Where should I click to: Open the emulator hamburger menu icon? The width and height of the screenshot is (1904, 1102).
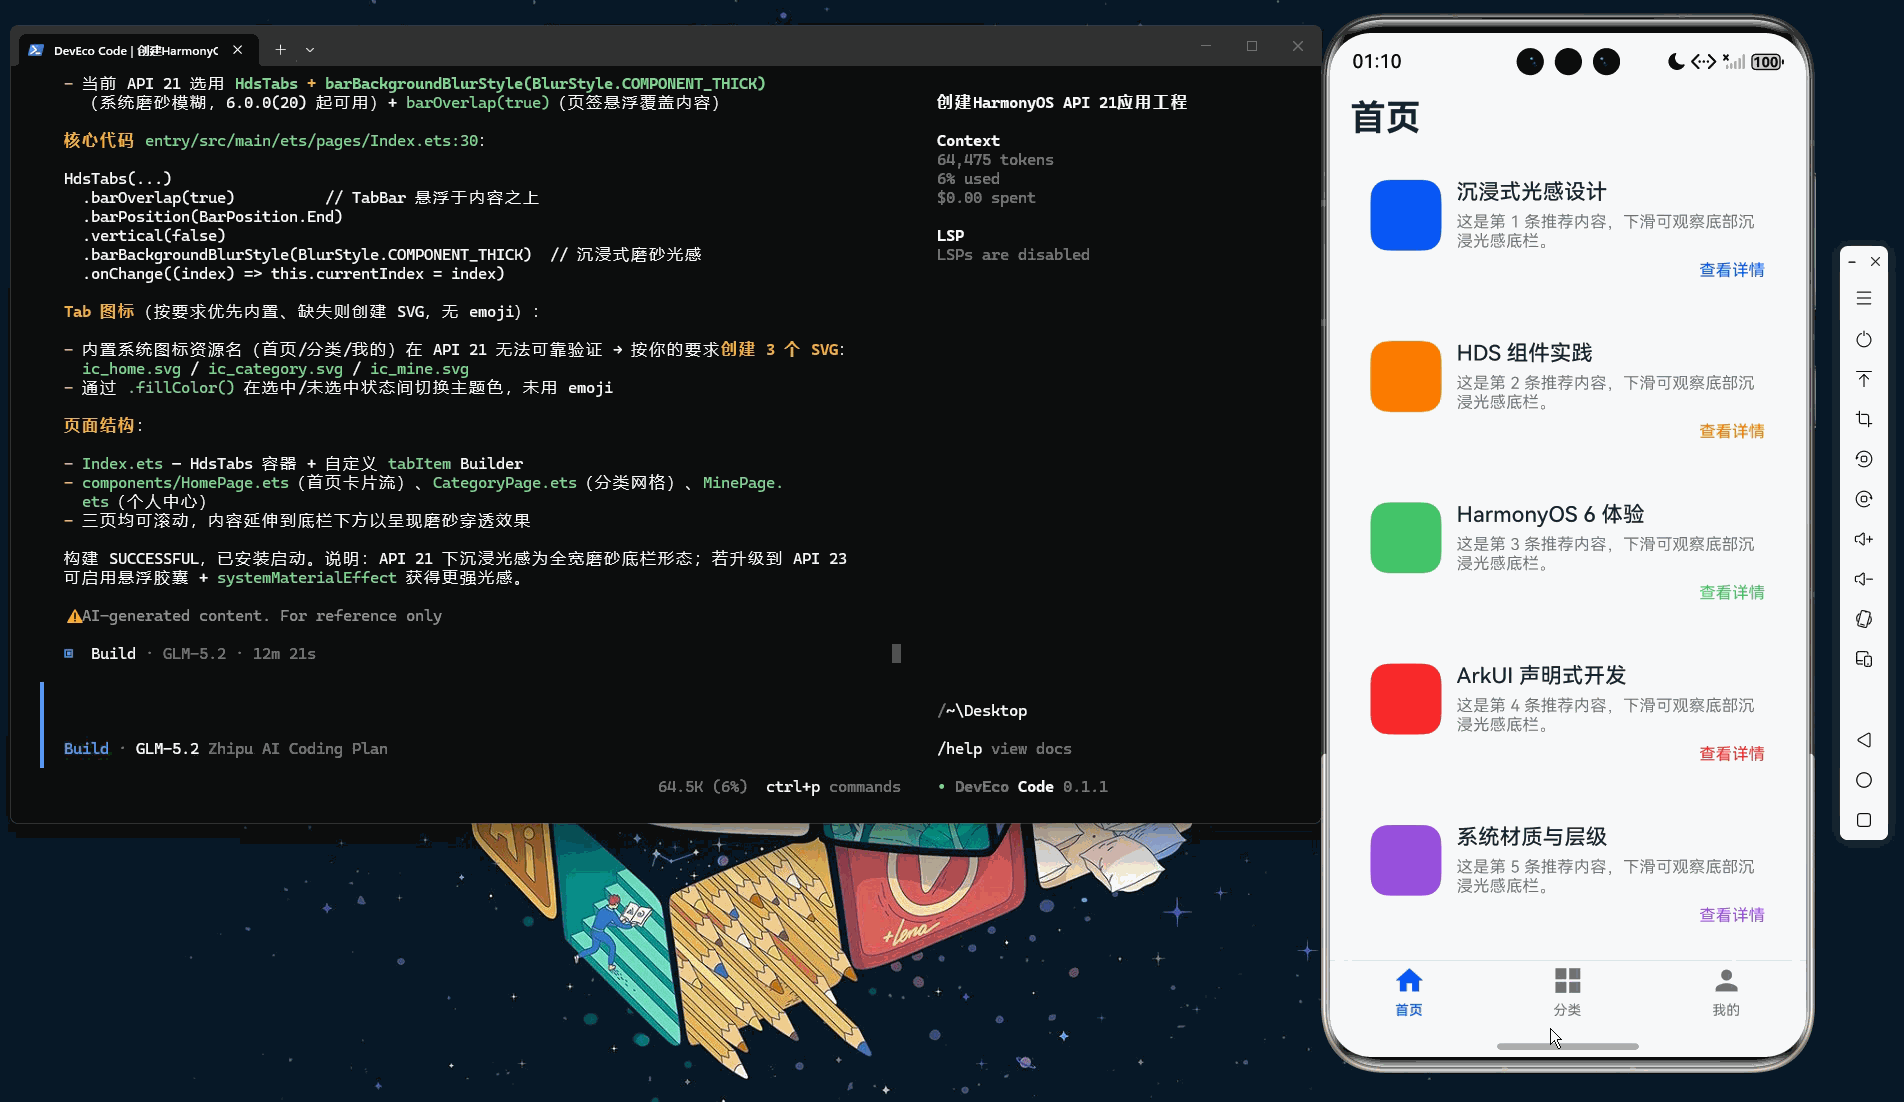click(1864, 298)
